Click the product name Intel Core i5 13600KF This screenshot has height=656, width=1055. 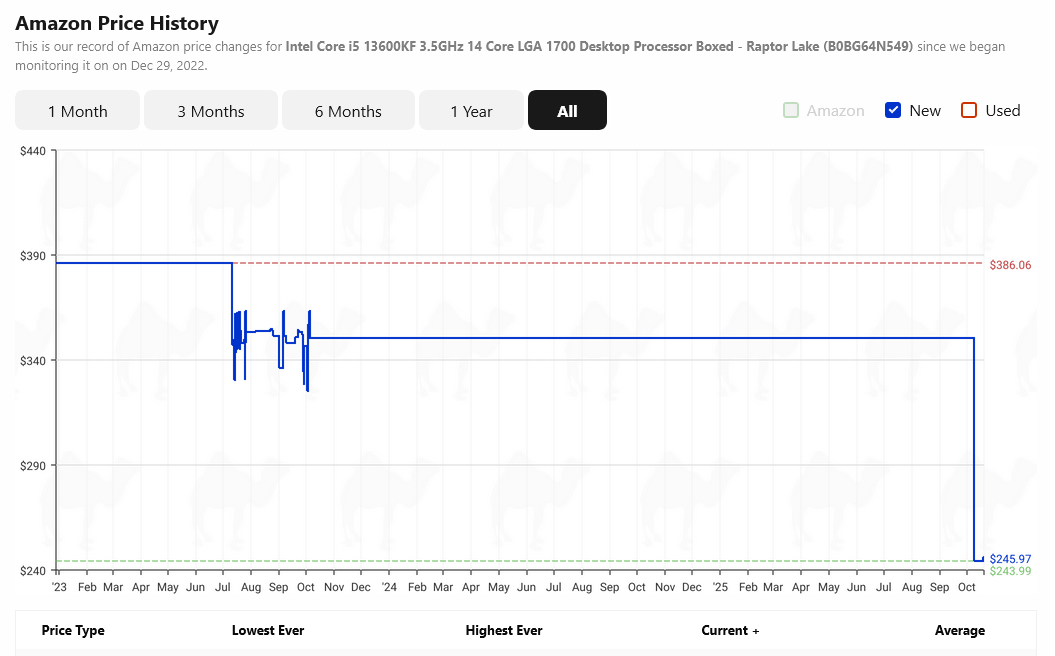point(599,46)
